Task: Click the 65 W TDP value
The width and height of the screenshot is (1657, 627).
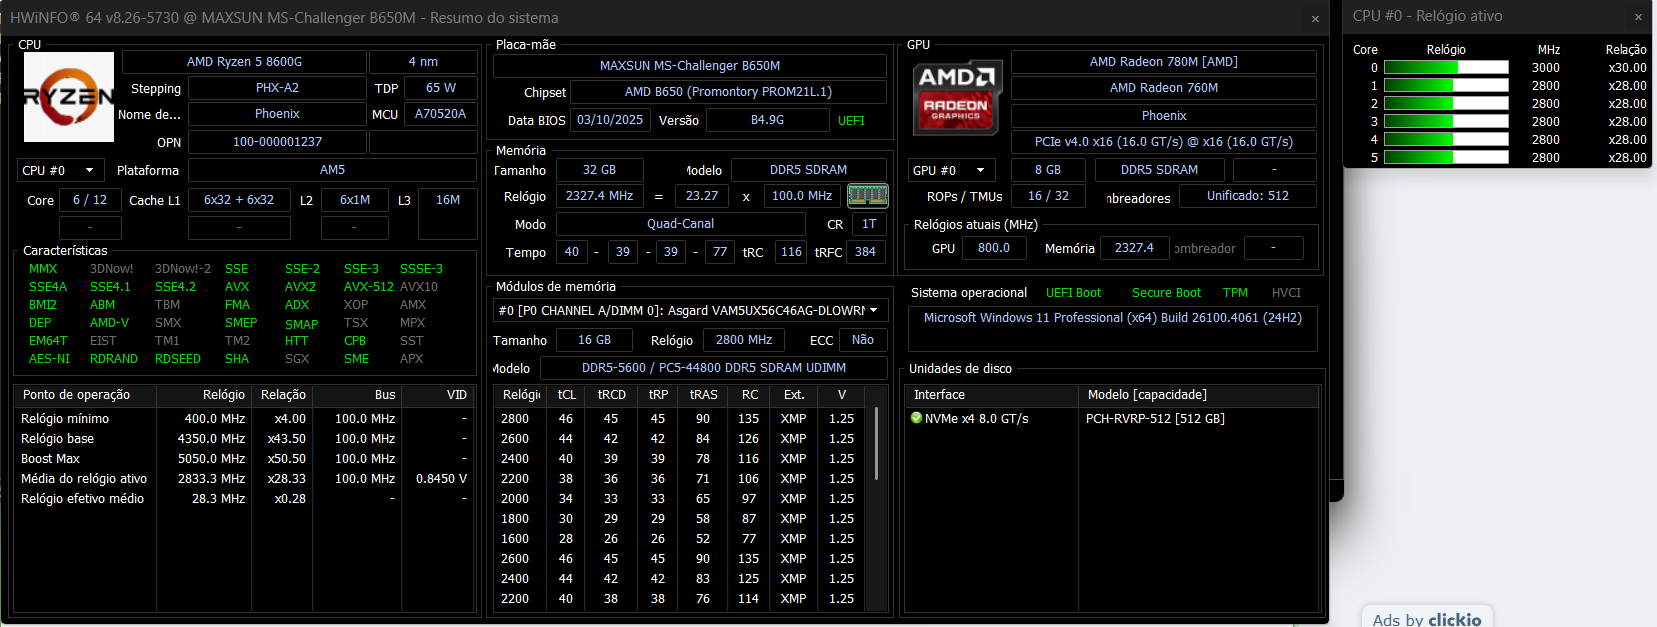Action: 441,88
